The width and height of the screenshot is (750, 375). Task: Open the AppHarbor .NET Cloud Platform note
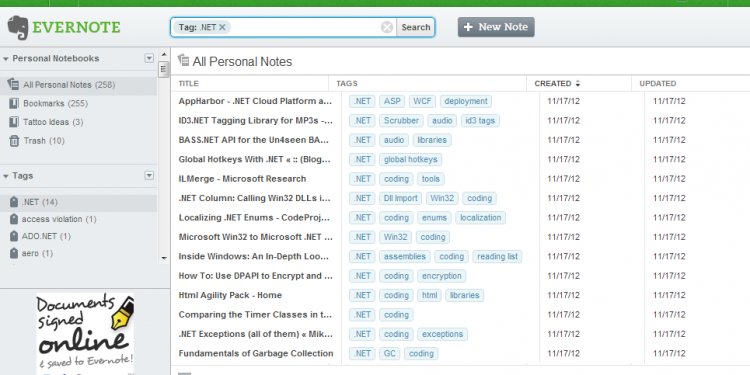[x=255, y=101]
